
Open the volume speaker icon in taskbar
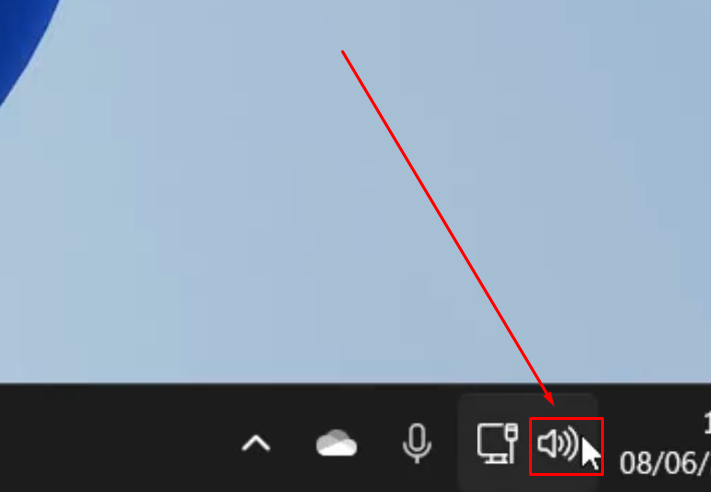tap(558, 443)
